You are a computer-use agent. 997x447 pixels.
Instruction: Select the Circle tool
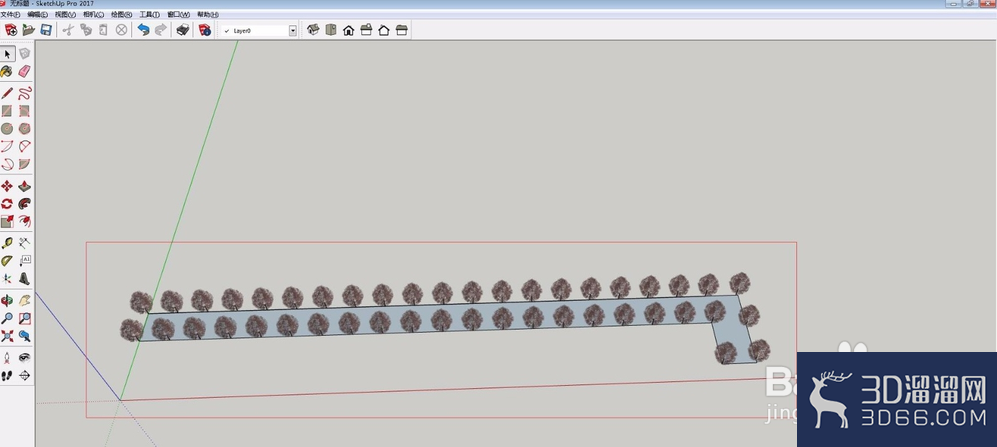click(x=7, y=128)
